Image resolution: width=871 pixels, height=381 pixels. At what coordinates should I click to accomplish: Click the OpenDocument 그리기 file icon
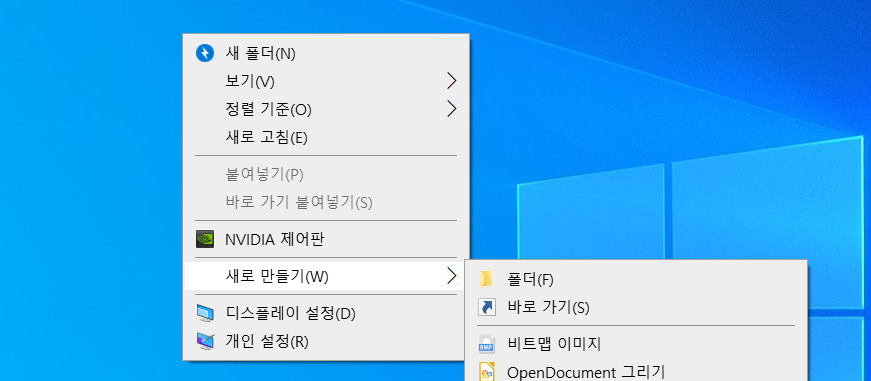tap(487, 371)
